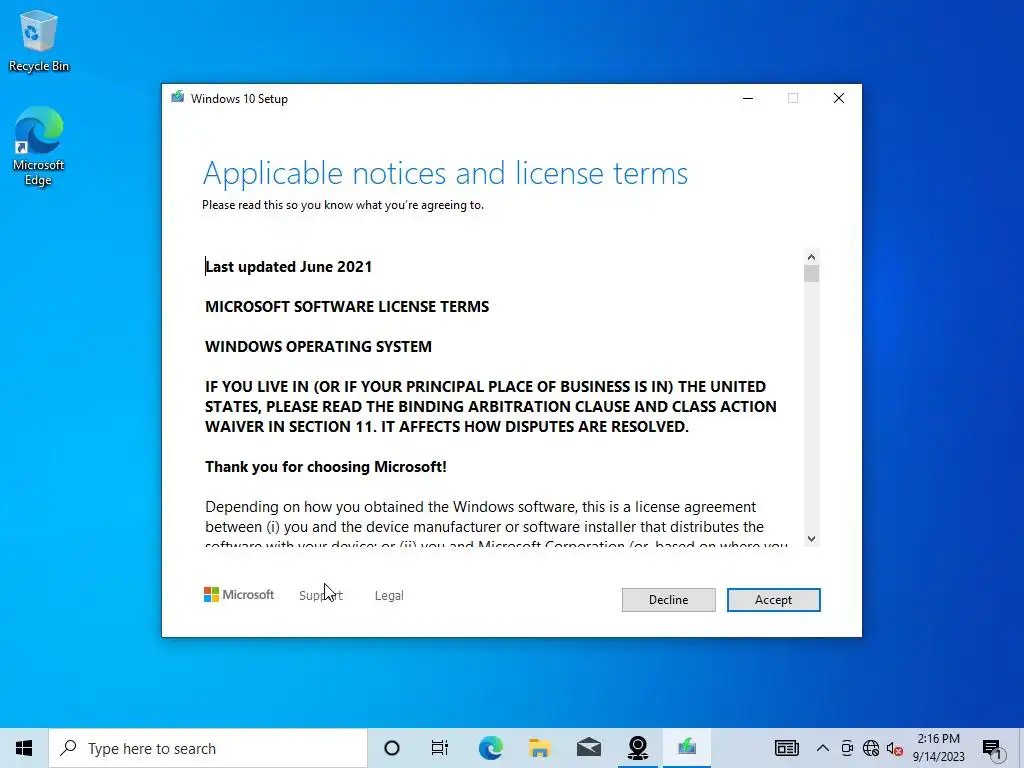Click the license text scrollbar thumb
Viewport: 1024px width, 768px height.
[x=811, y=273]
